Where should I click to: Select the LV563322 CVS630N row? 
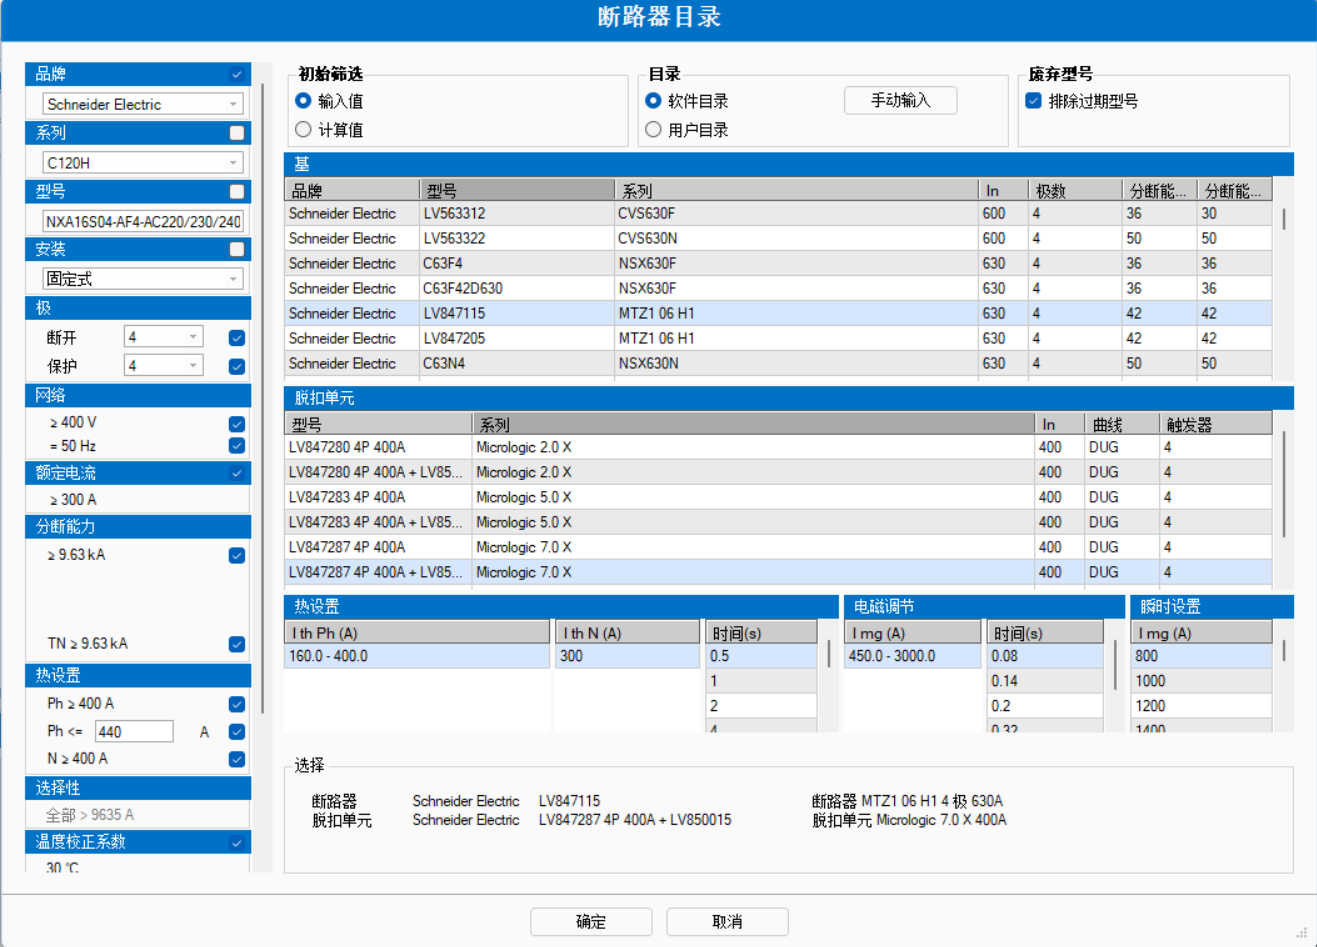pos(778,238)
